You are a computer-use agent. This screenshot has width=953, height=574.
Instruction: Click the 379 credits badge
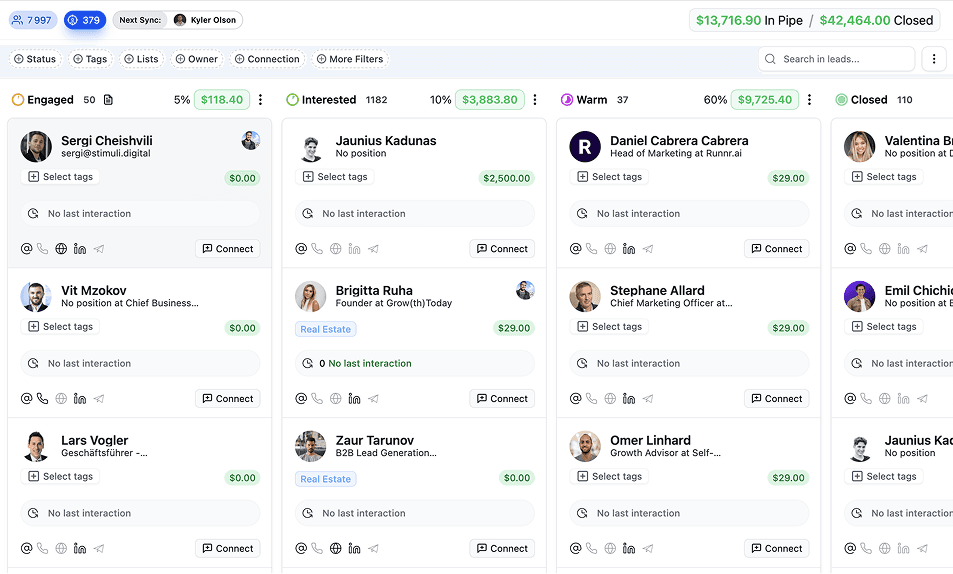click(84, 20)
